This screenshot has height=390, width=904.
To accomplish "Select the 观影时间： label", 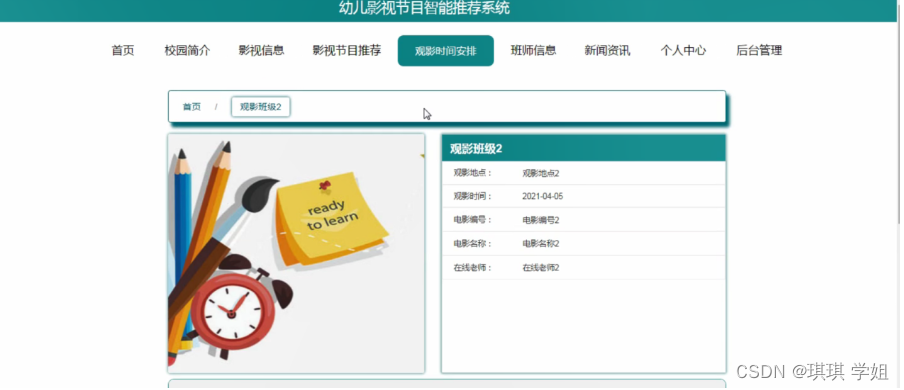I will coord(473,196).
